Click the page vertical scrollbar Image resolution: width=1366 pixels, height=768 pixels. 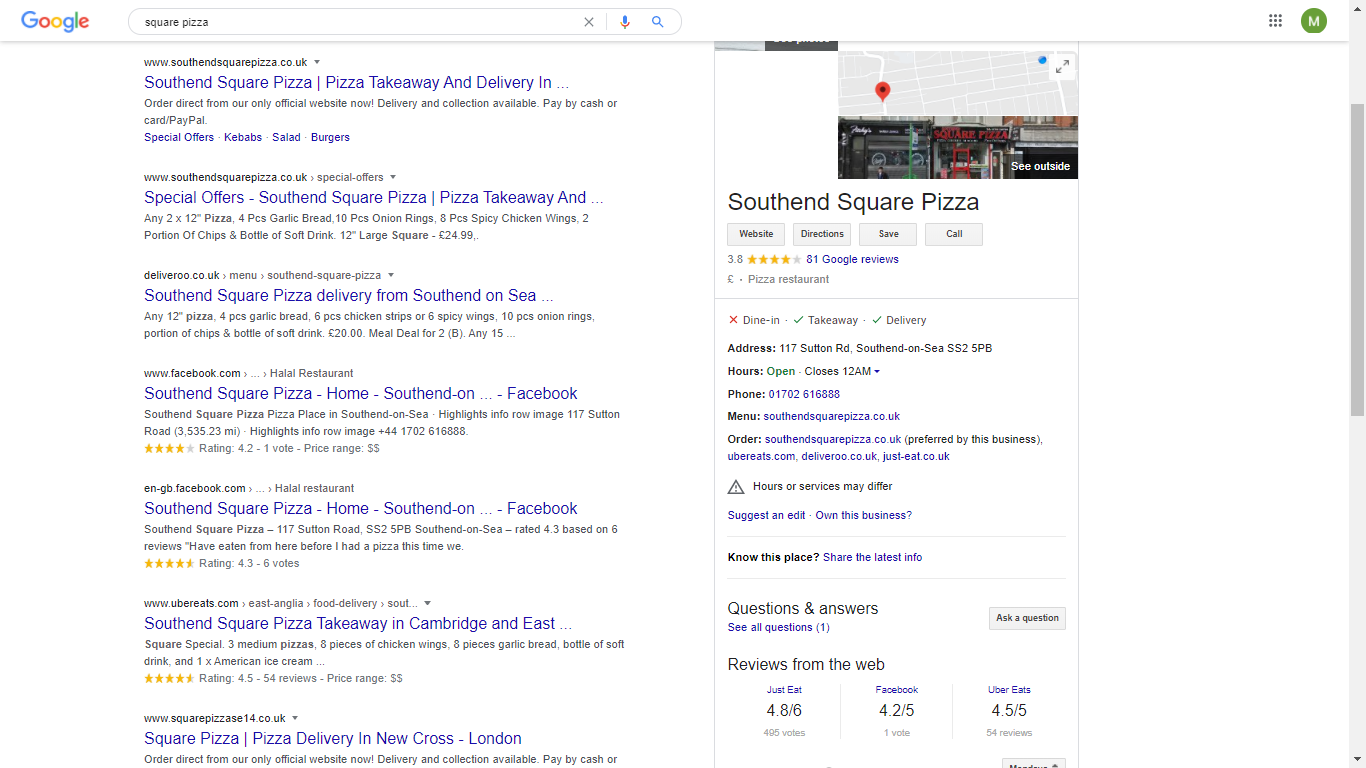(x=1357, y=260)
